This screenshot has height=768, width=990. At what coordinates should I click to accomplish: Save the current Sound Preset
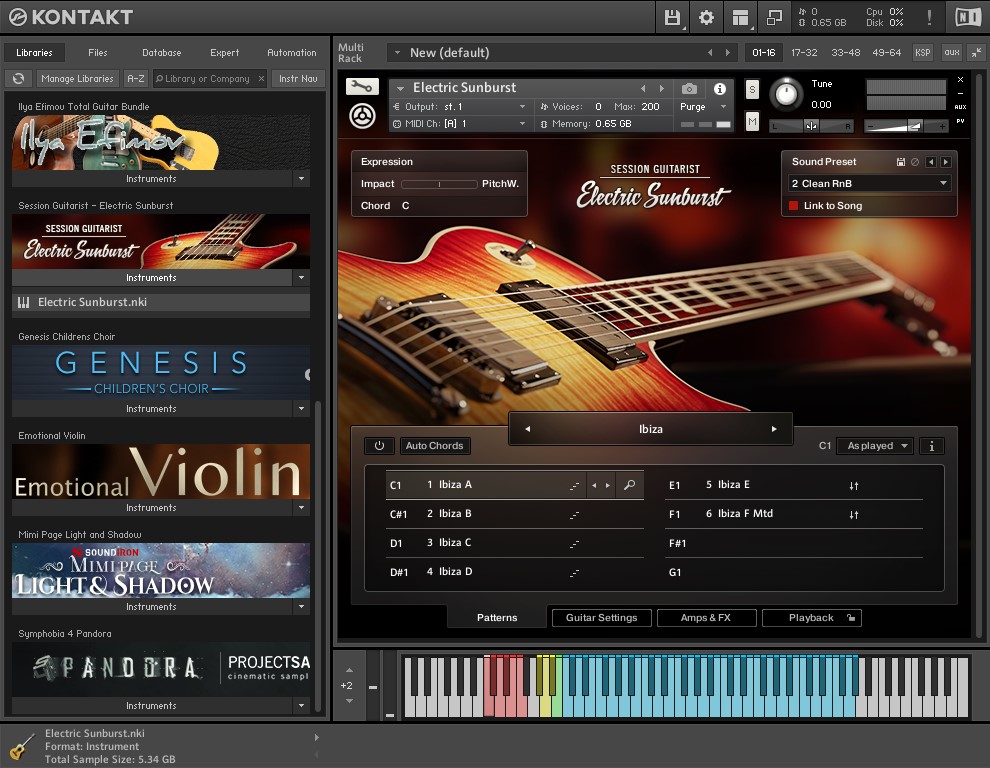coord(901,162)
